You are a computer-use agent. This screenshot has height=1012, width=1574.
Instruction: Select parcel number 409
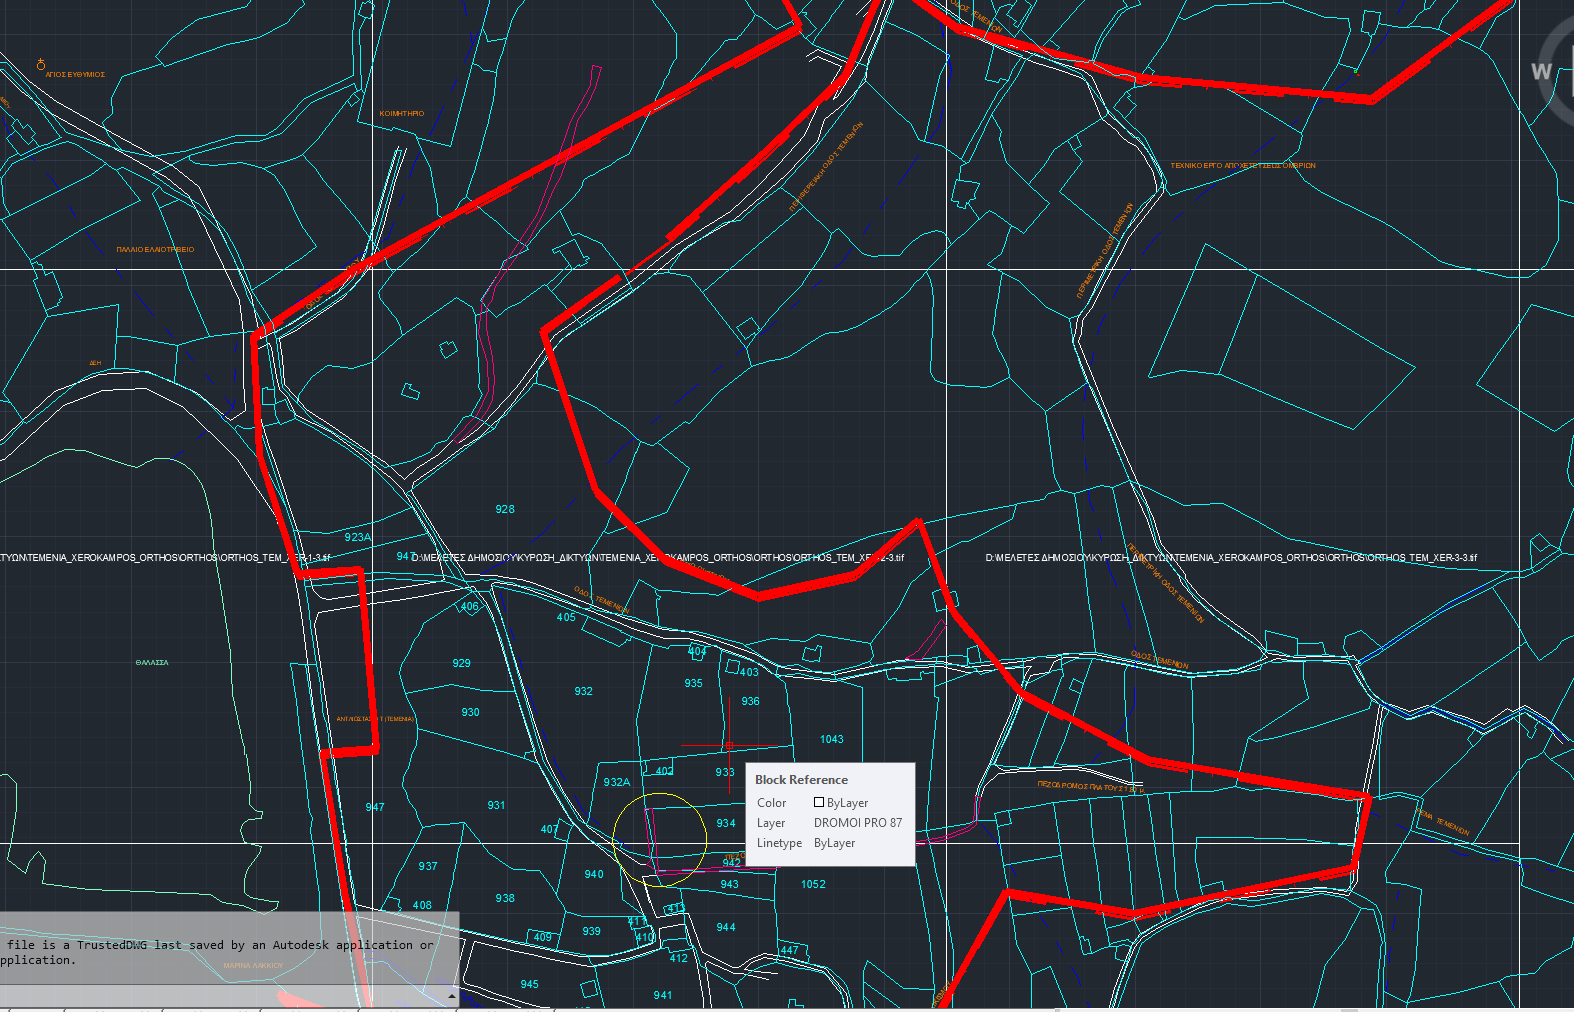[542, 937]
